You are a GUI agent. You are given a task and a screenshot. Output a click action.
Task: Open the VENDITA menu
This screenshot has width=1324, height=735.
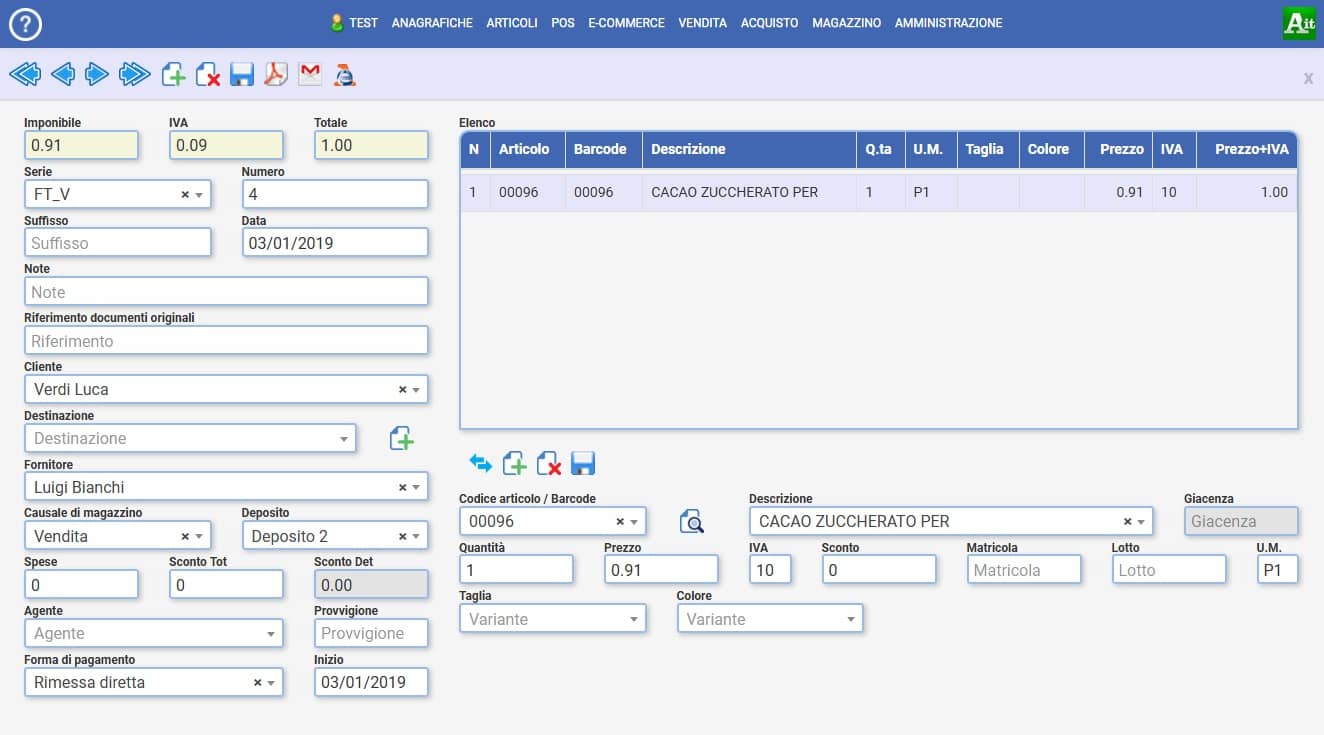(x=702, y=23)
